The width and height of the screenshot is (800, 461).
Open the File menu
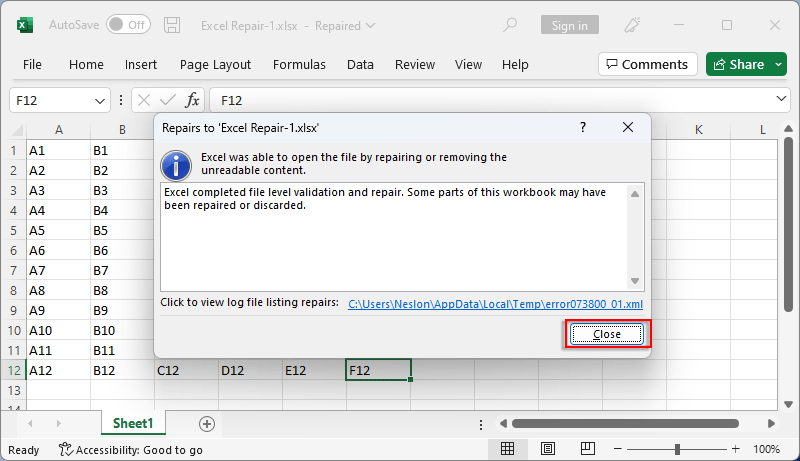pyautogui.click(x=32, y=65)
